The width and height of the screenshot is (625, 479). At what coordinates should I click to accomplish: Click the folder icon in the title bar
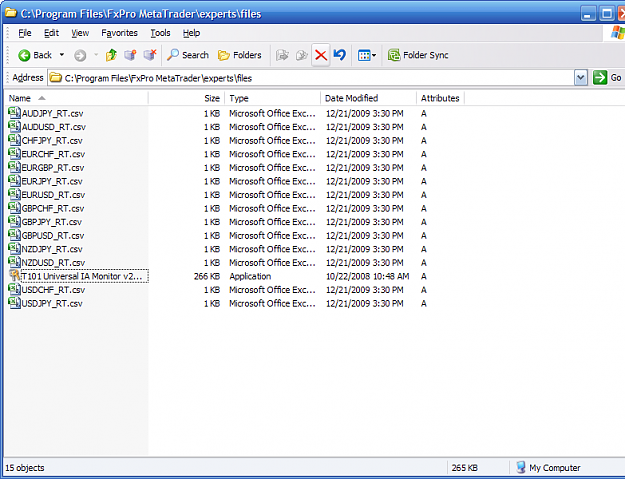click(x=10, y=13)
